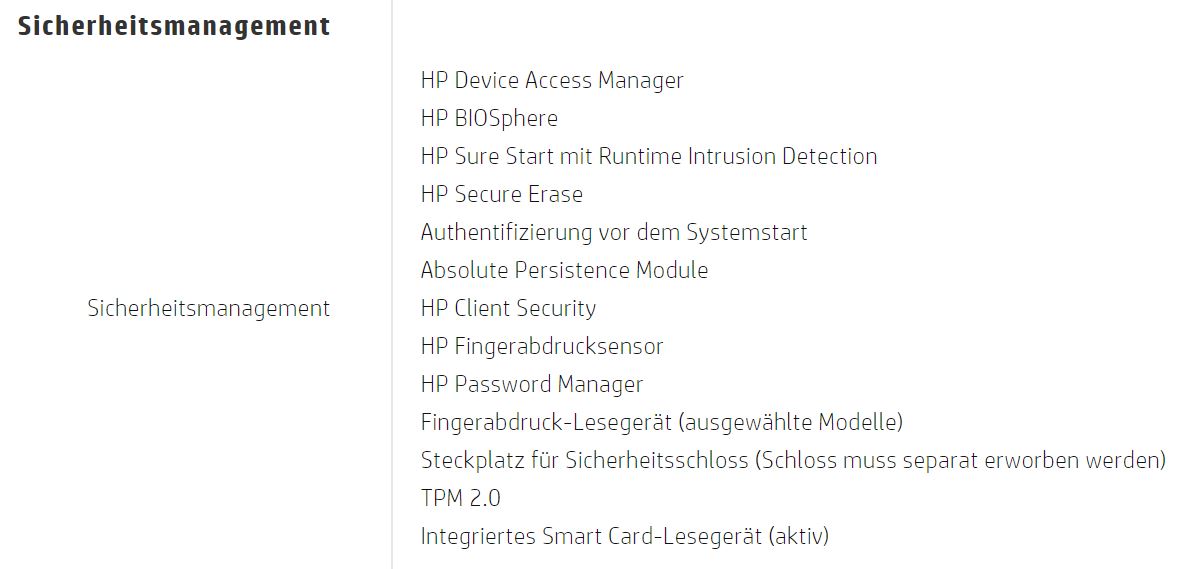Screen dimensions: 1198x569
Task: Click the vertical divider between table columns
Action: [392, 300]
